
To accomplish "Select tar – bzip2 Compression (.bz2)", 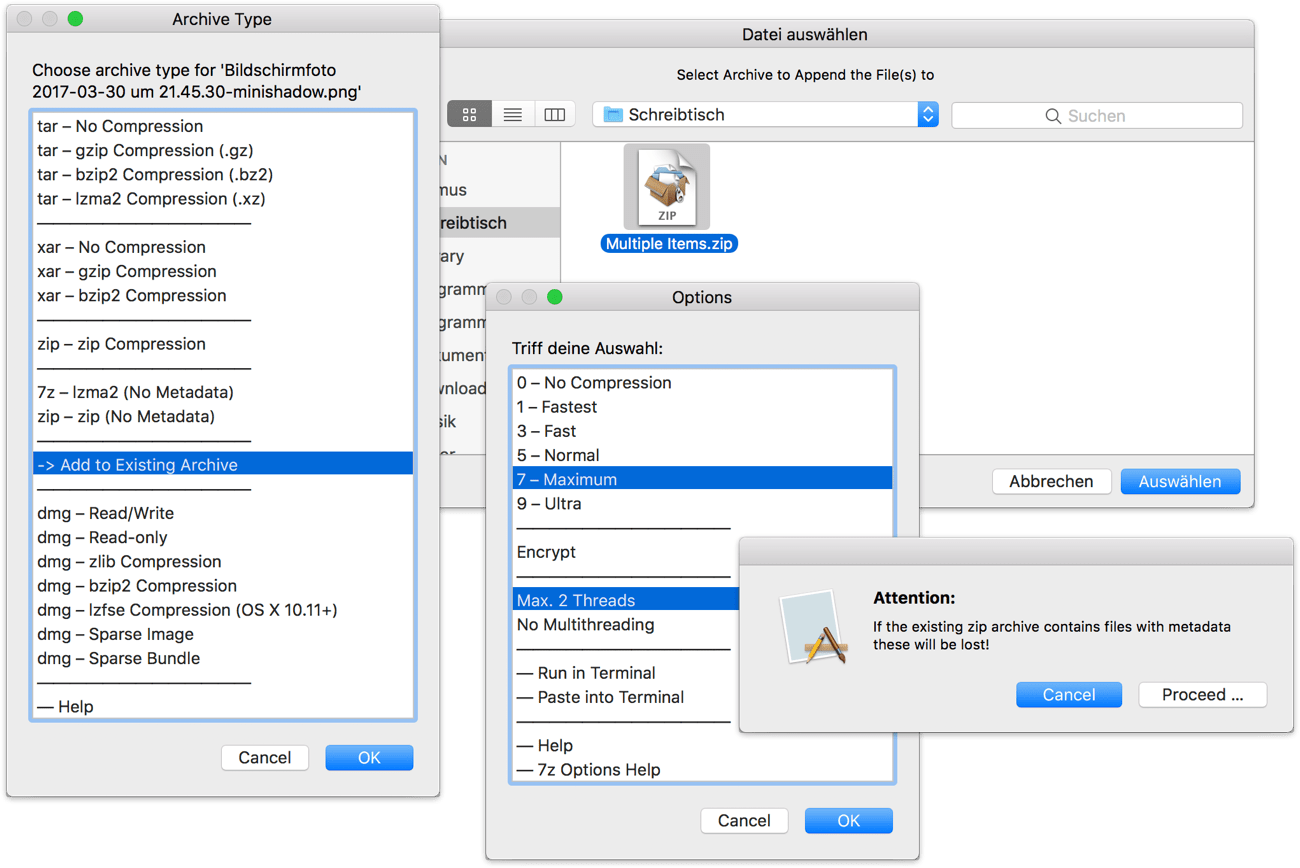I will [223, 174].
